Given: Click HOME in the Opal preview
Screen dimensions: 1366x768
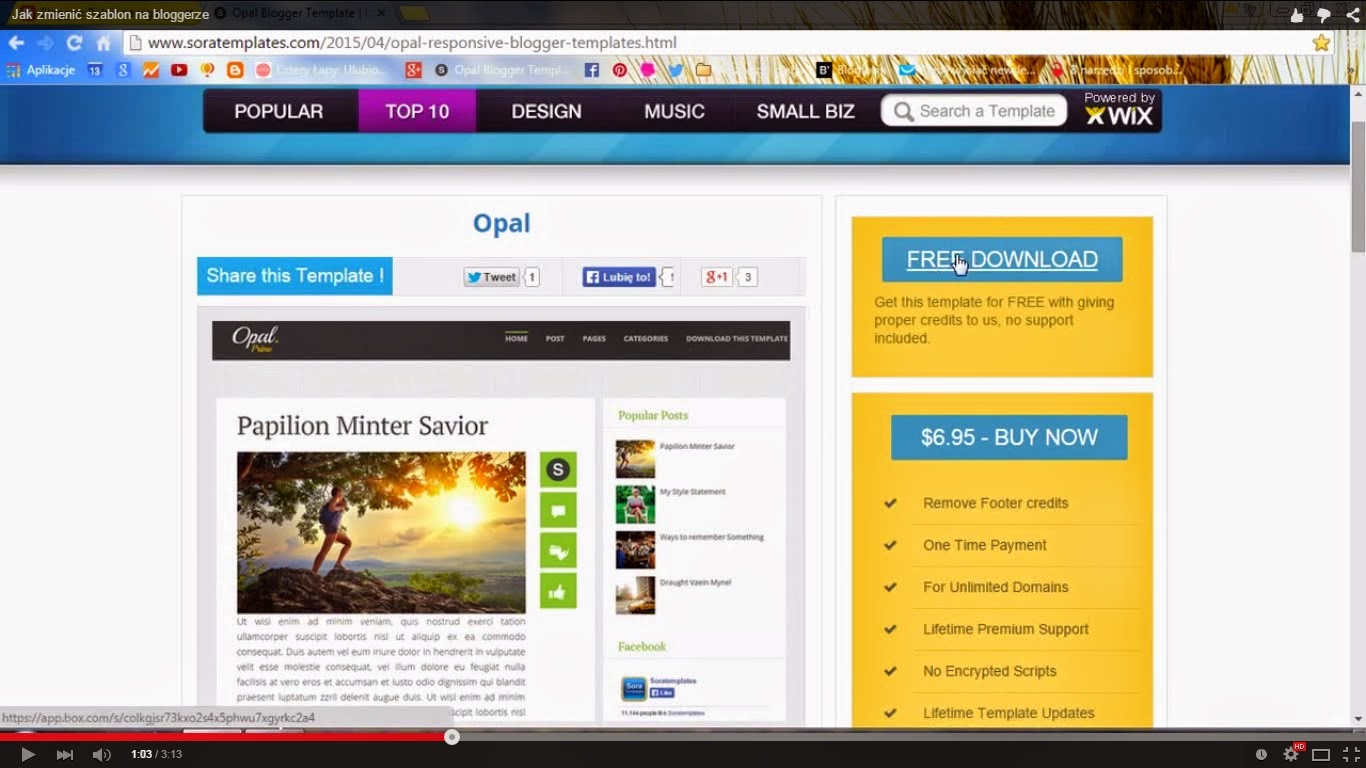Looking at the screenshot, I should pos(516,338).
